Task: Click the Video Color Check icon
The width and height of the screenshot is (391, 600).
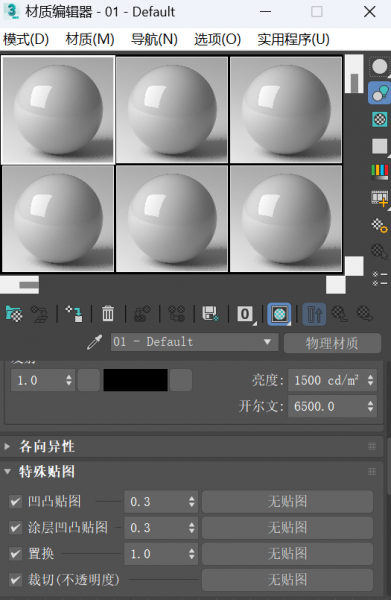Action: 380,172
